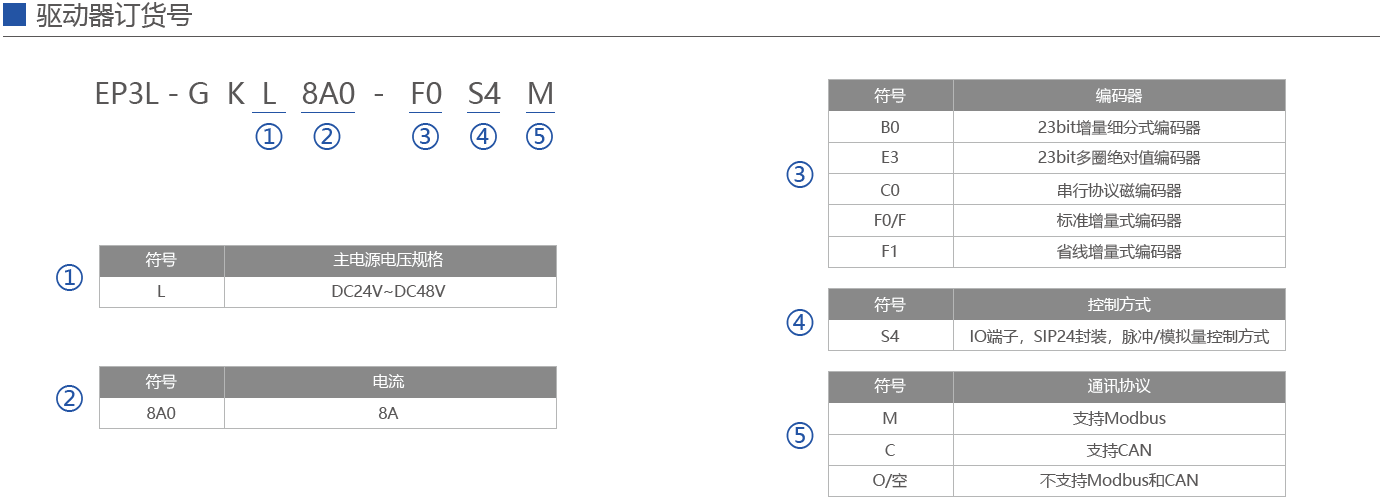This screenshot has height=499, width=1381.
Task: Select circled ⑤ beside the 通讯协议 table
Action: 799,435
